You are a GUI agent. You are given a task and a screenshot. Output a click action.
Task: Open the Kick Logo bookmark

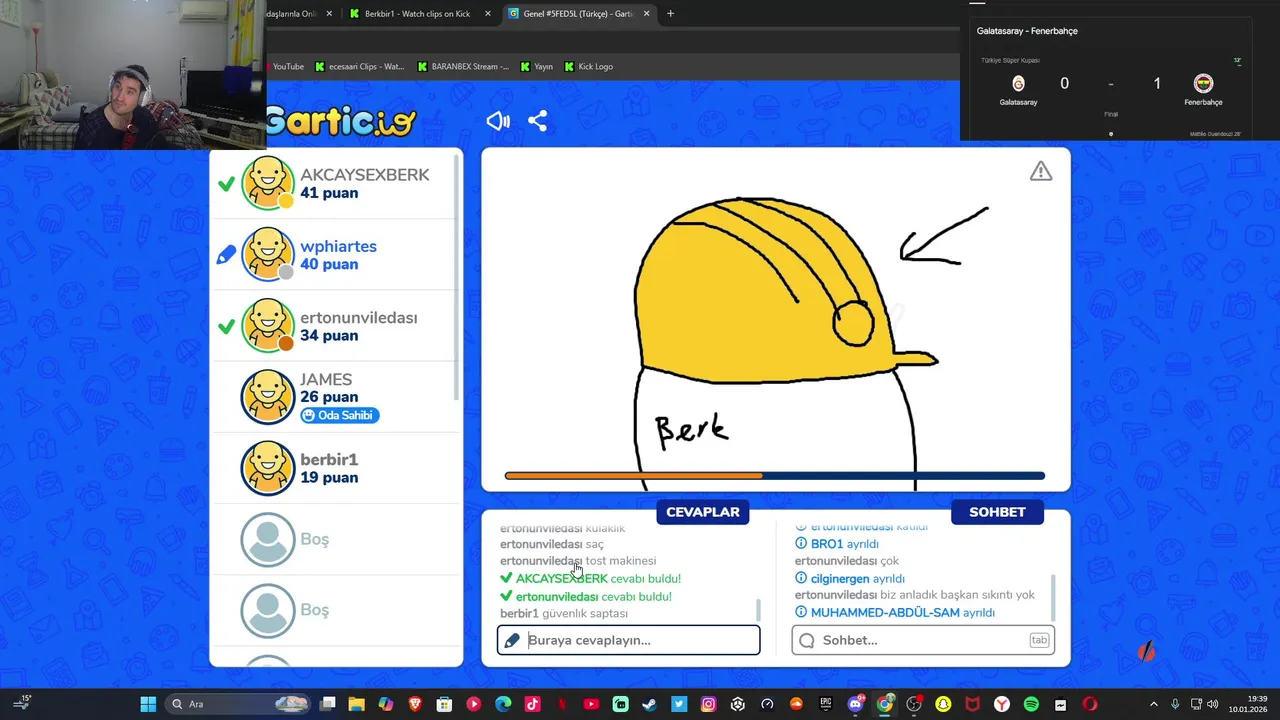589,67
